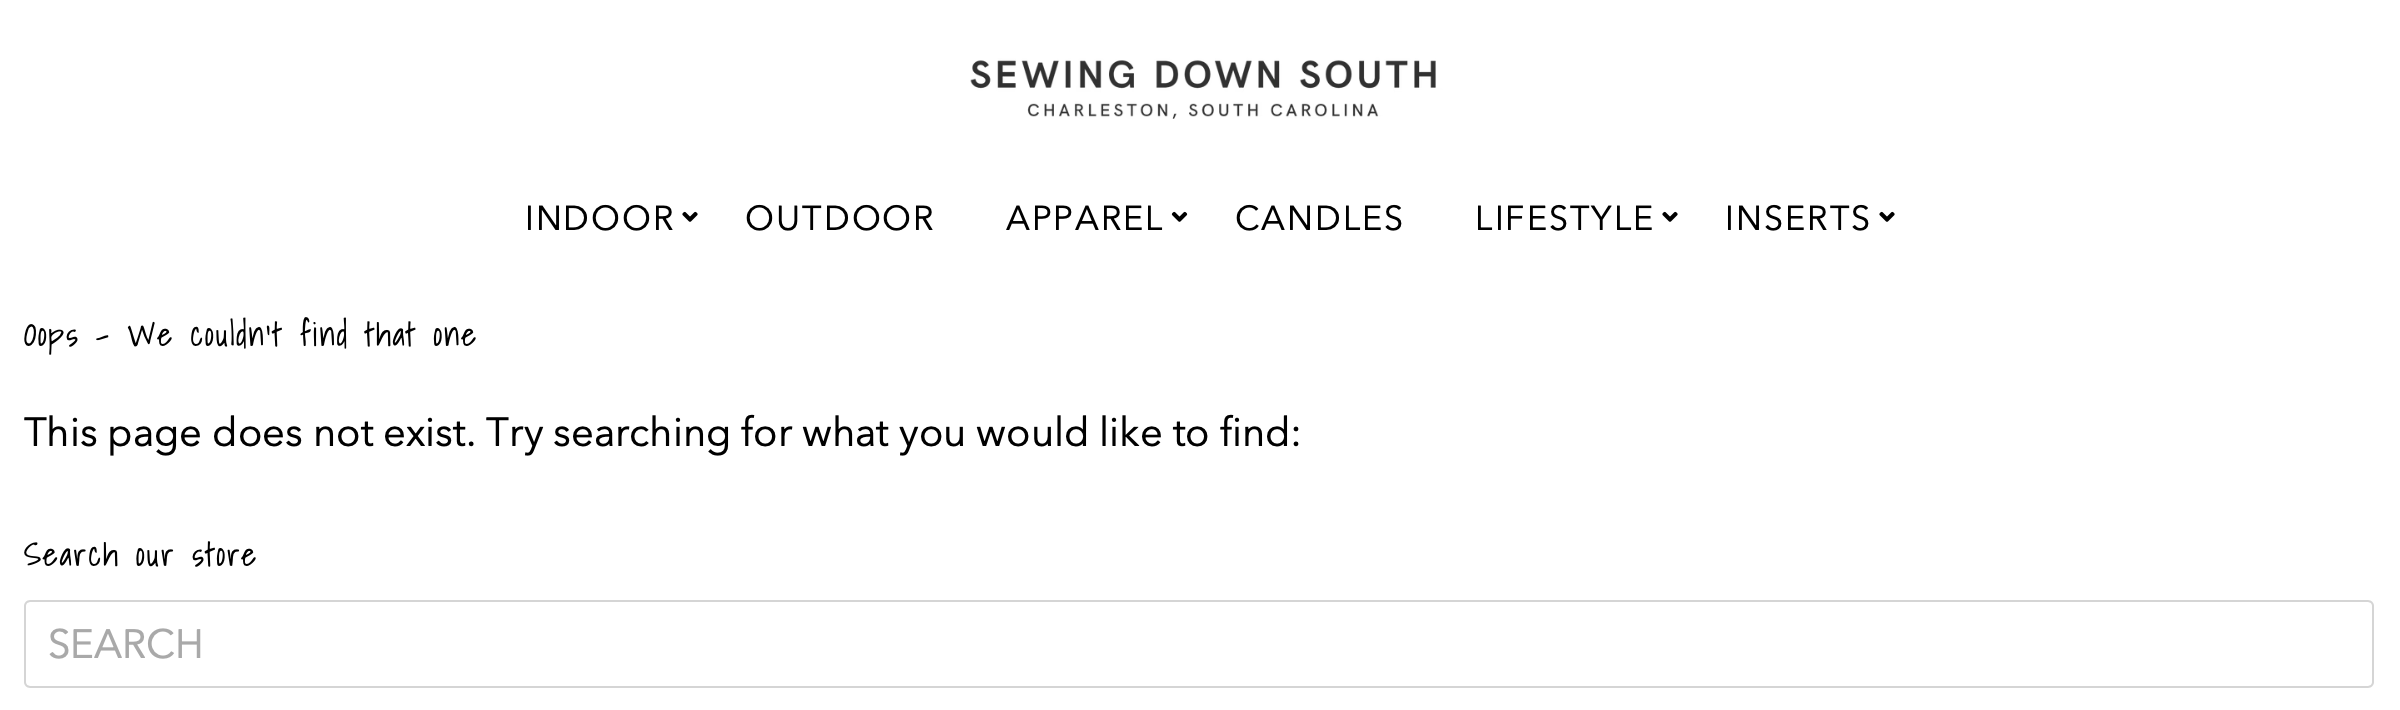Click the 'Try searching for what you would like' text
Viewport: 2400px width, 710px height.
pos(890,433)
